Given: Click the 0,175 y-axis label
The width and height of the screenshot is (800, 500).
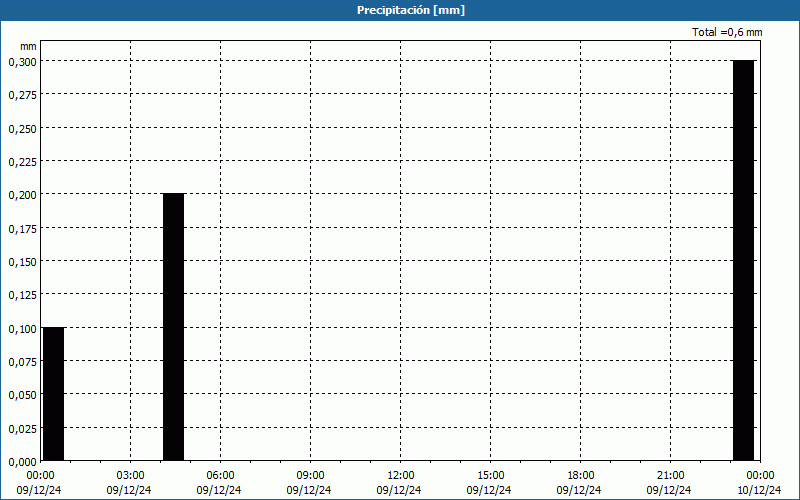Looking at the screenshot, I should pos(22,229).
